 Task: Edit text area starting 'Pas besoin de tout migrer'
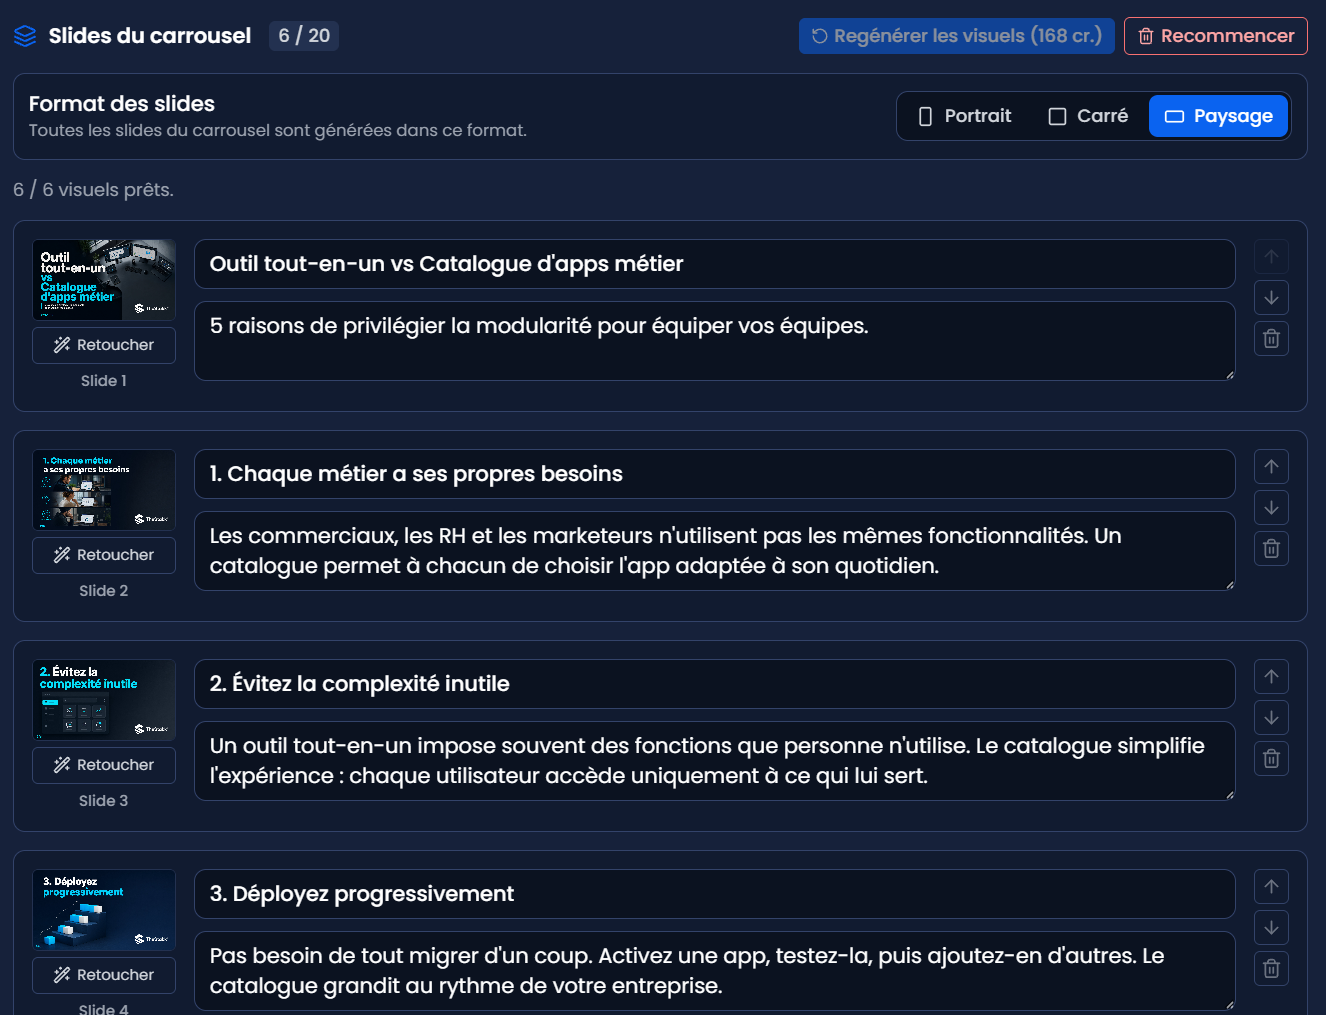715,971
